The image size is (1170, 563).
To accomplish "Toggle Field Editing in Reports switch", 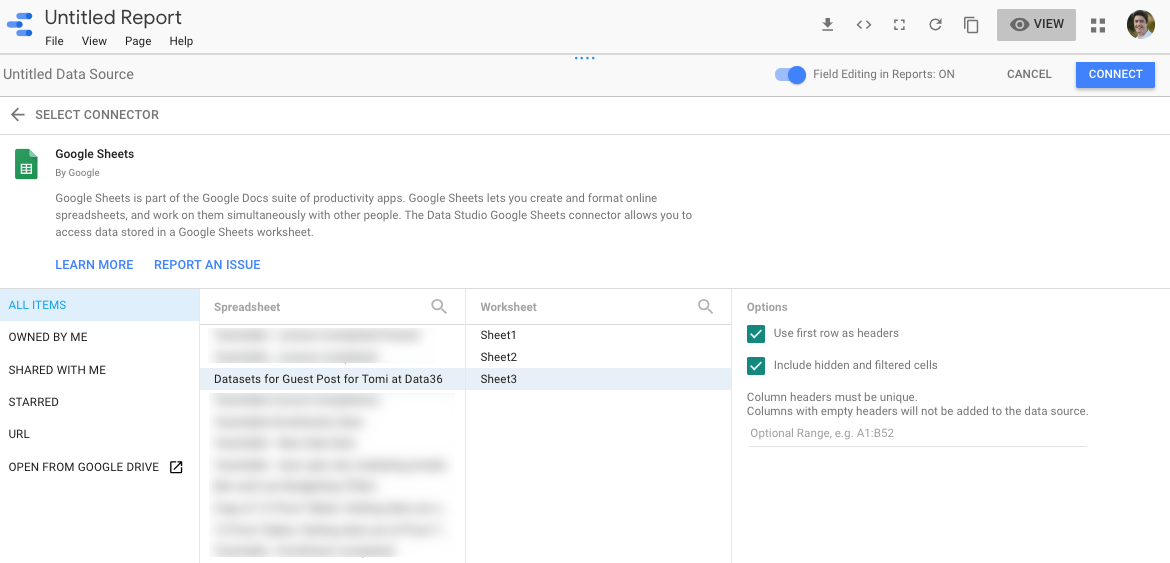I will tap(790, 75).
